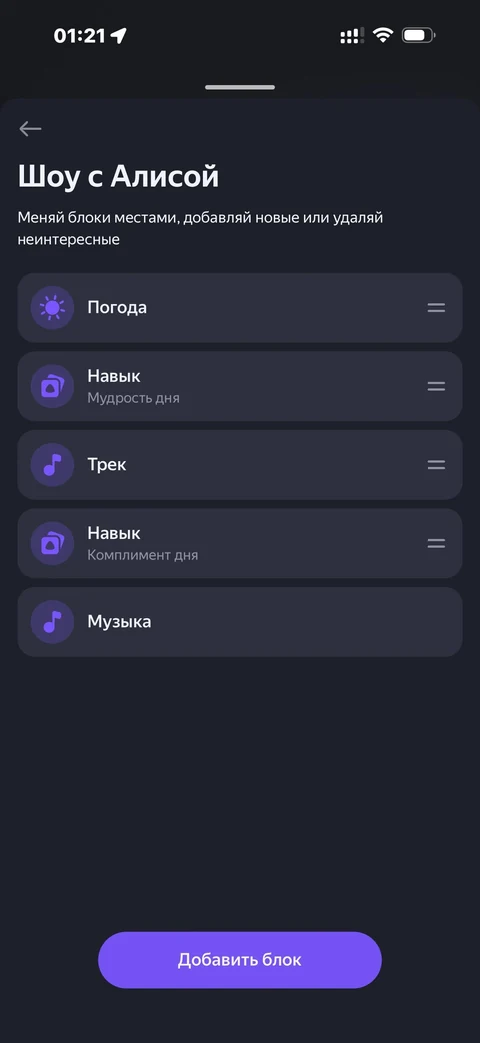Screen dimensions: 480x1043
Task: Tap the back arrow icon
Action: pyautogui.click(x=30, y=128)
